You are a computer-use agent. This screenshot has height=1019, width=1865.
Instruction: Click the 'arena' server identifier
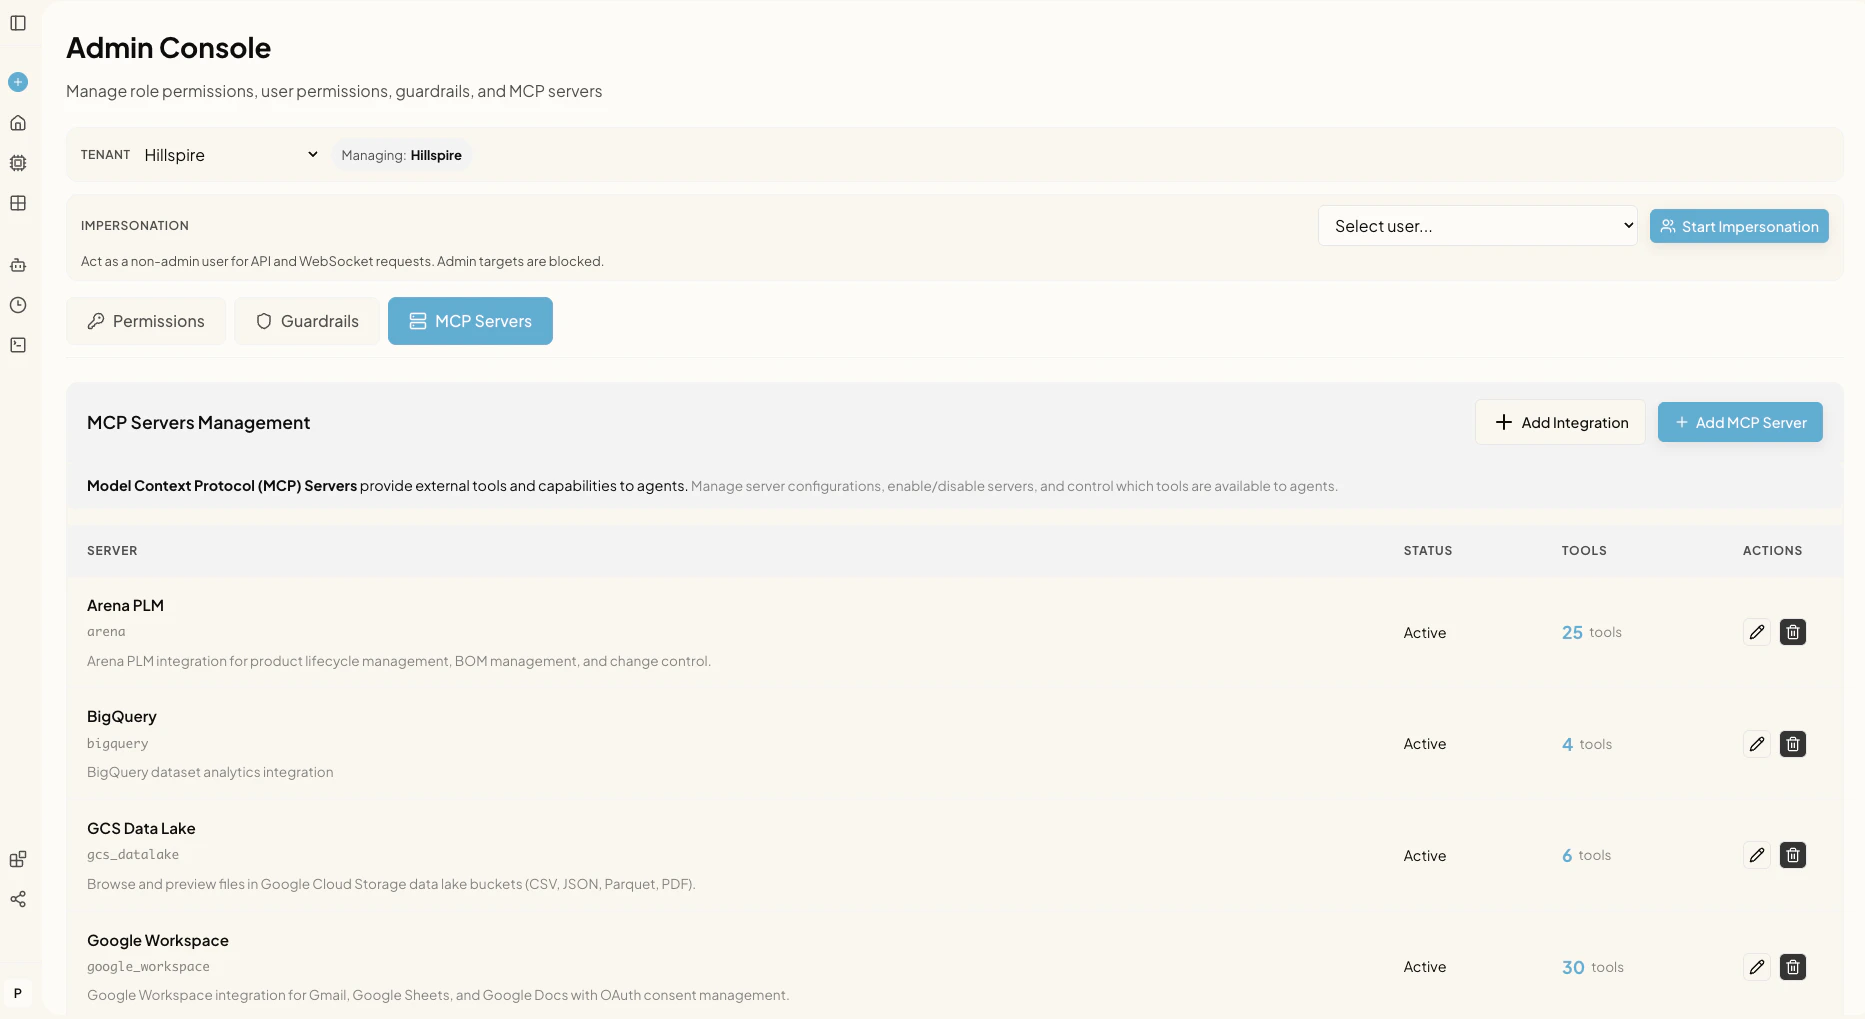(x=106, y=632)
